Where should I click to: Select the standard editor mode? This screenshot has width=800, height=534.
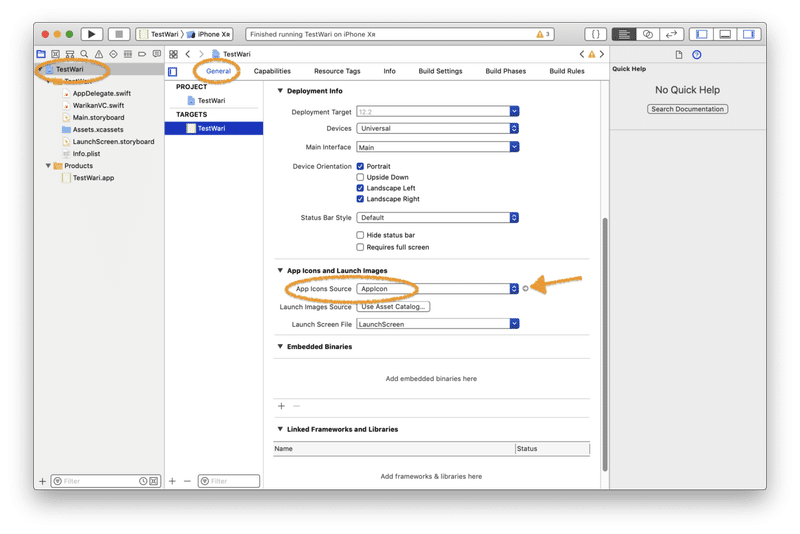pos(623,34)
